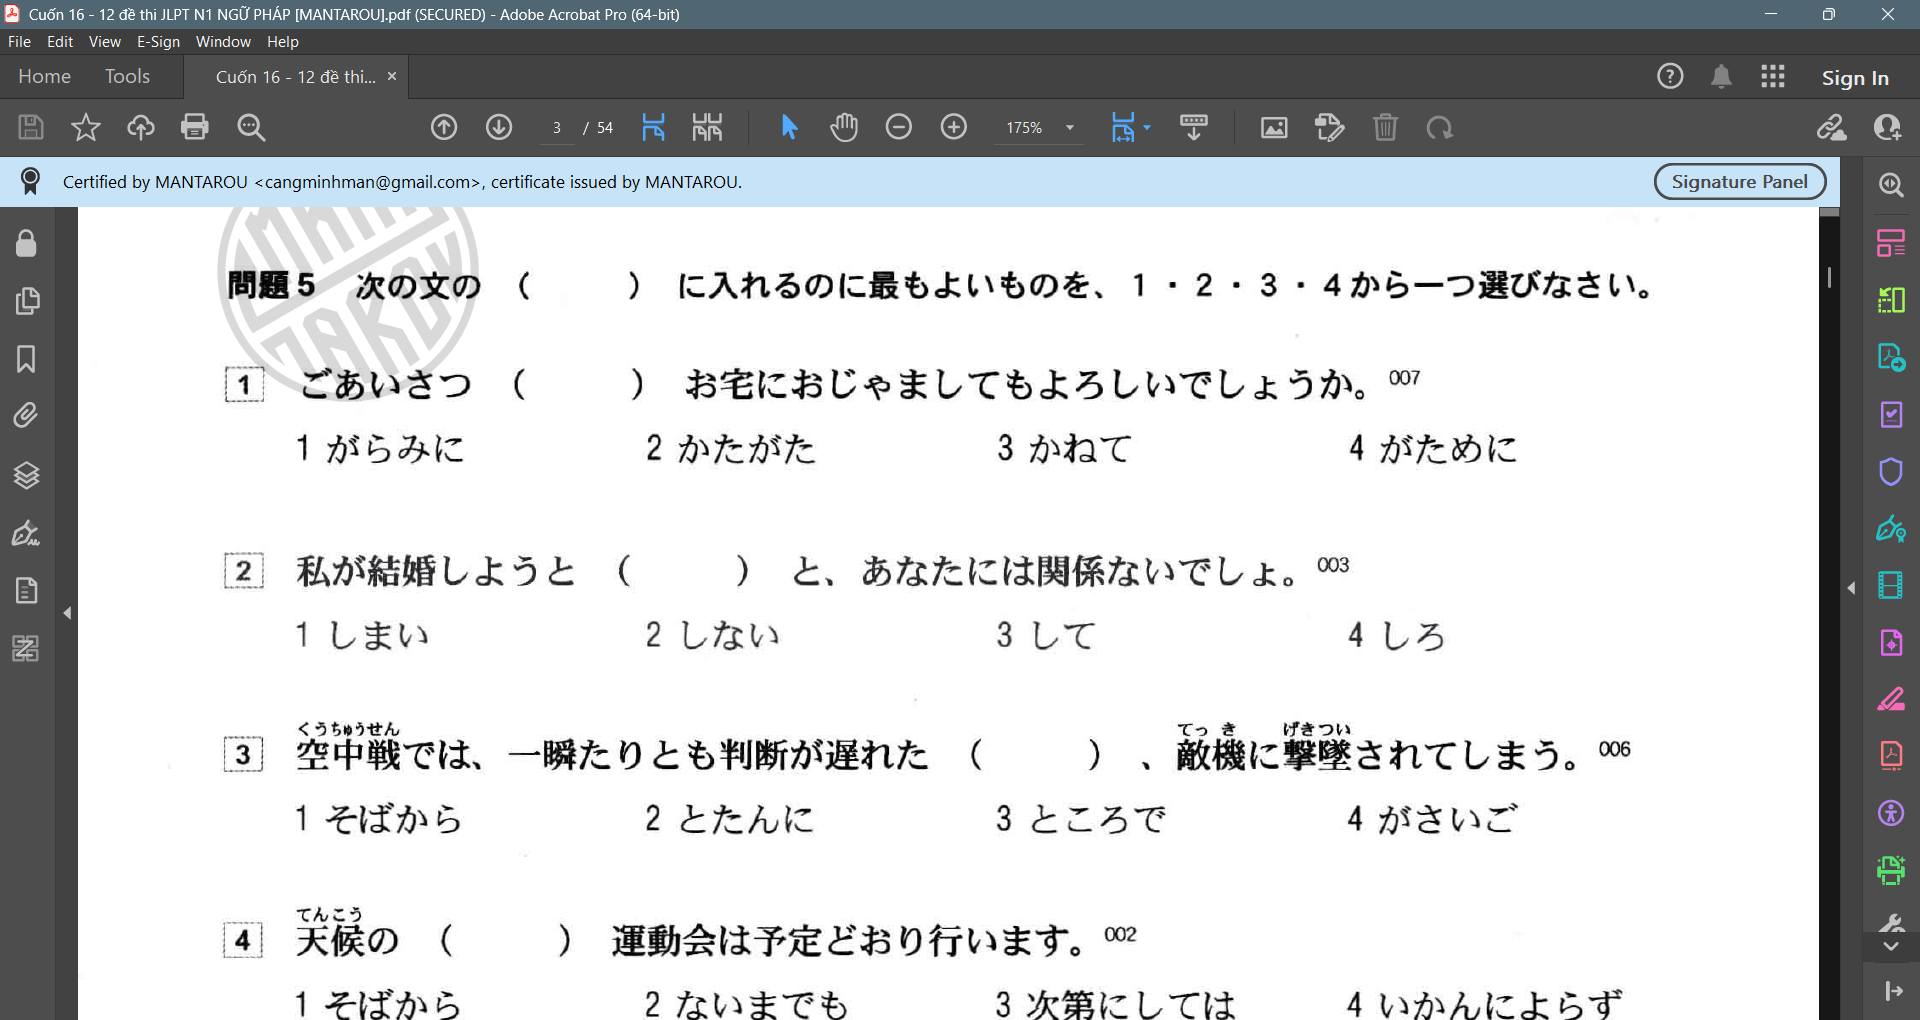Open the Protect shield tool icon
The height and width of the screenshot is (1020, 1920).
pyautogui.click(x=1890, y=471)
